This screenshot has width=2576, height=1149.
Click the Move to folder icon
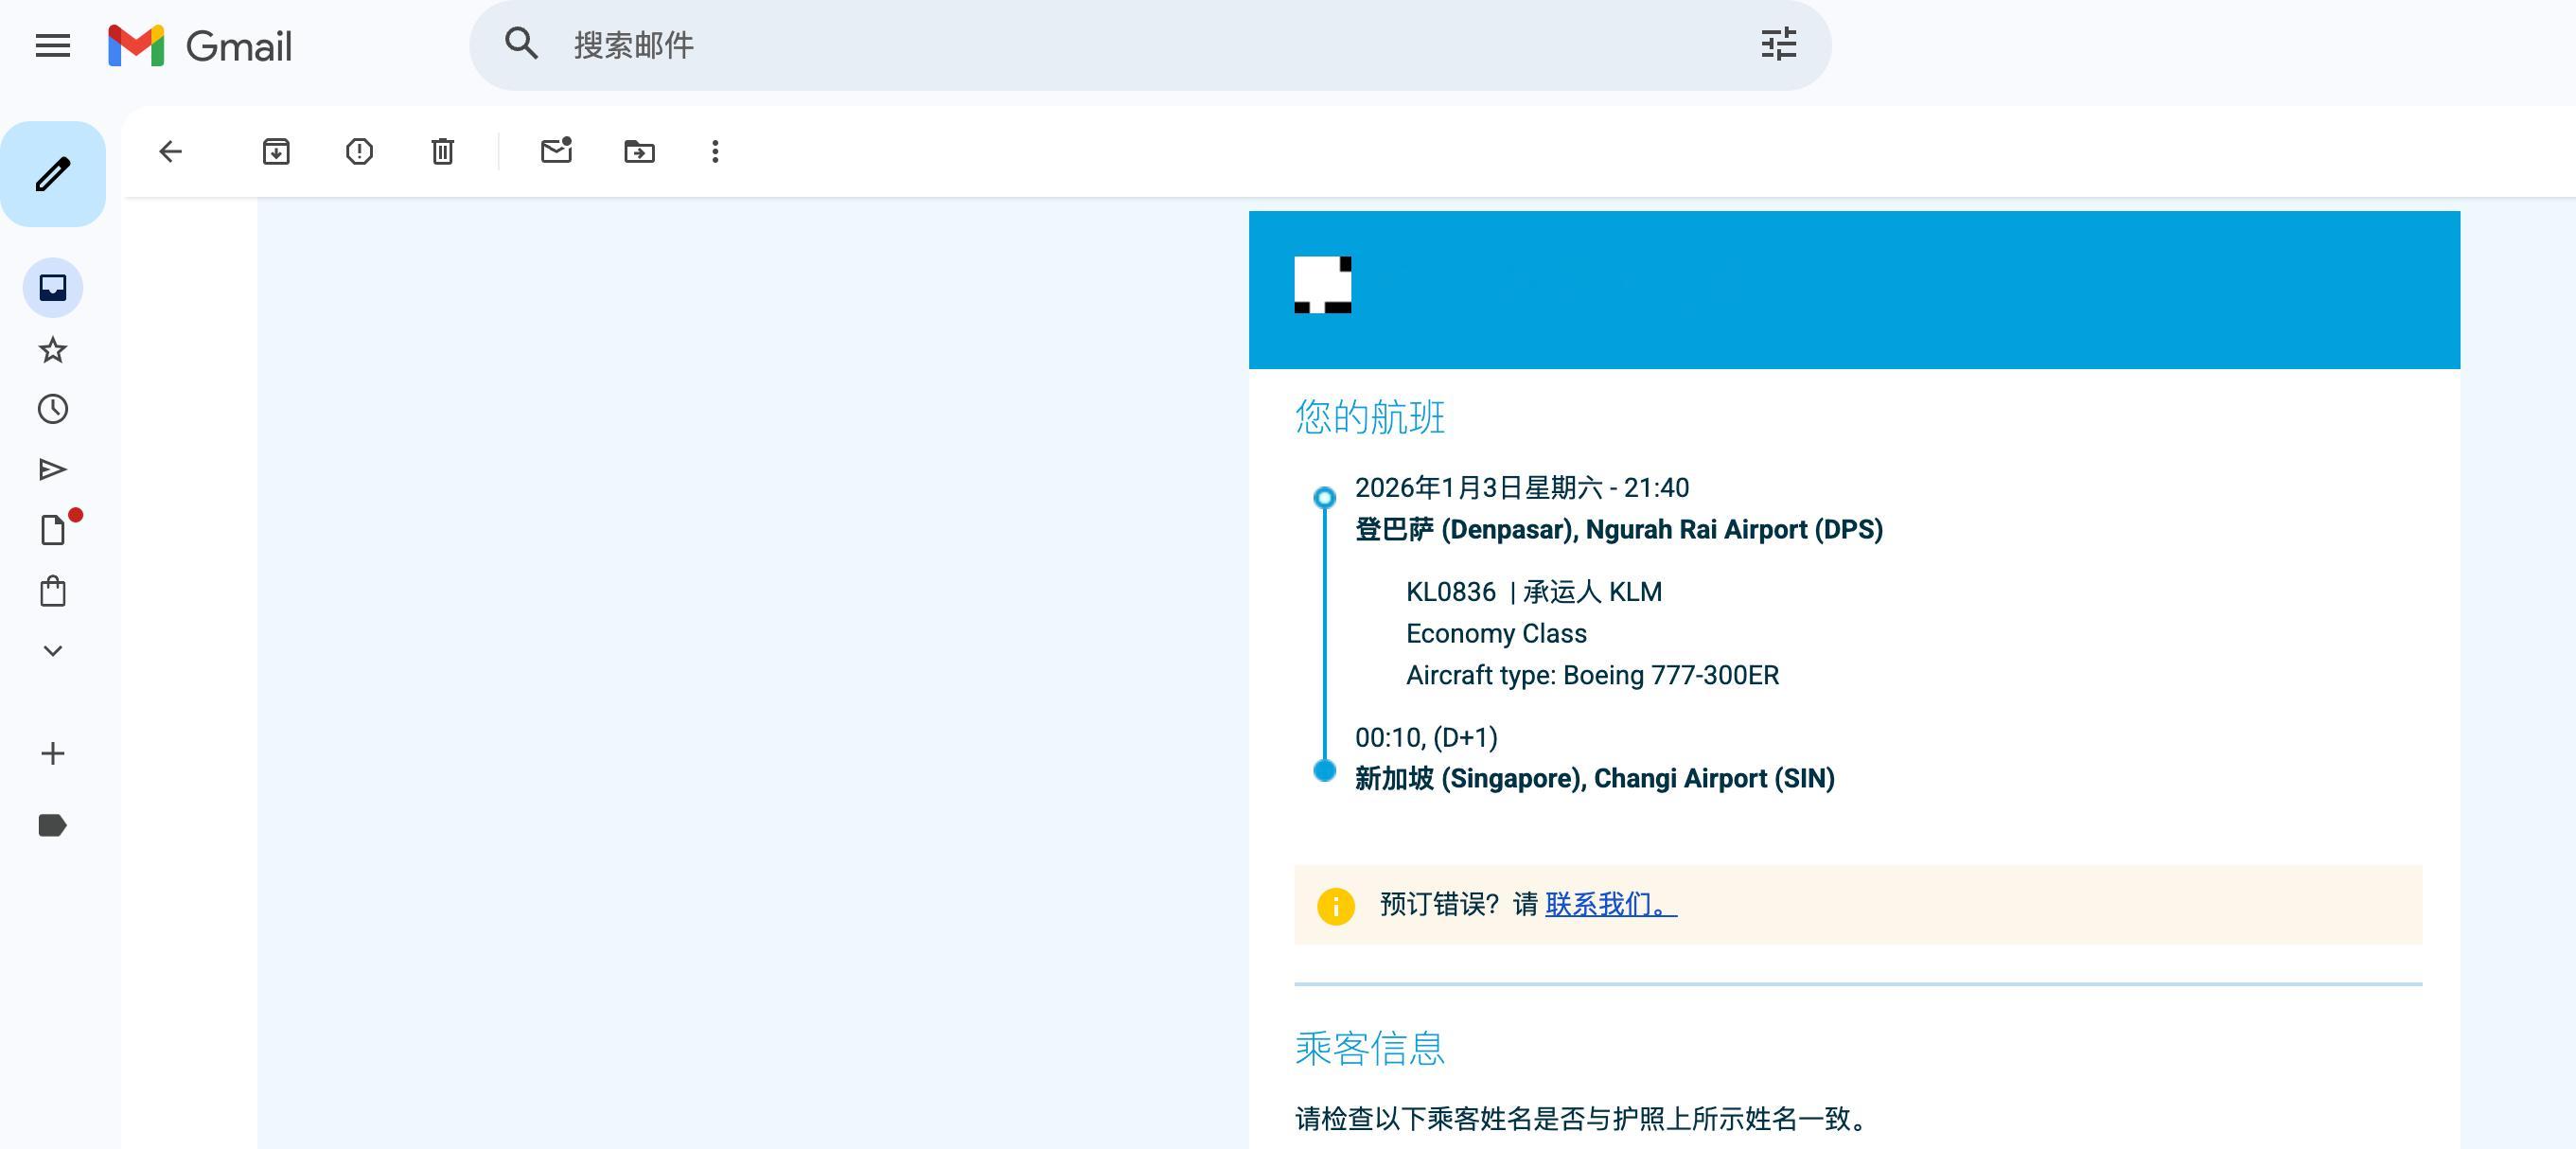[639, 152]
